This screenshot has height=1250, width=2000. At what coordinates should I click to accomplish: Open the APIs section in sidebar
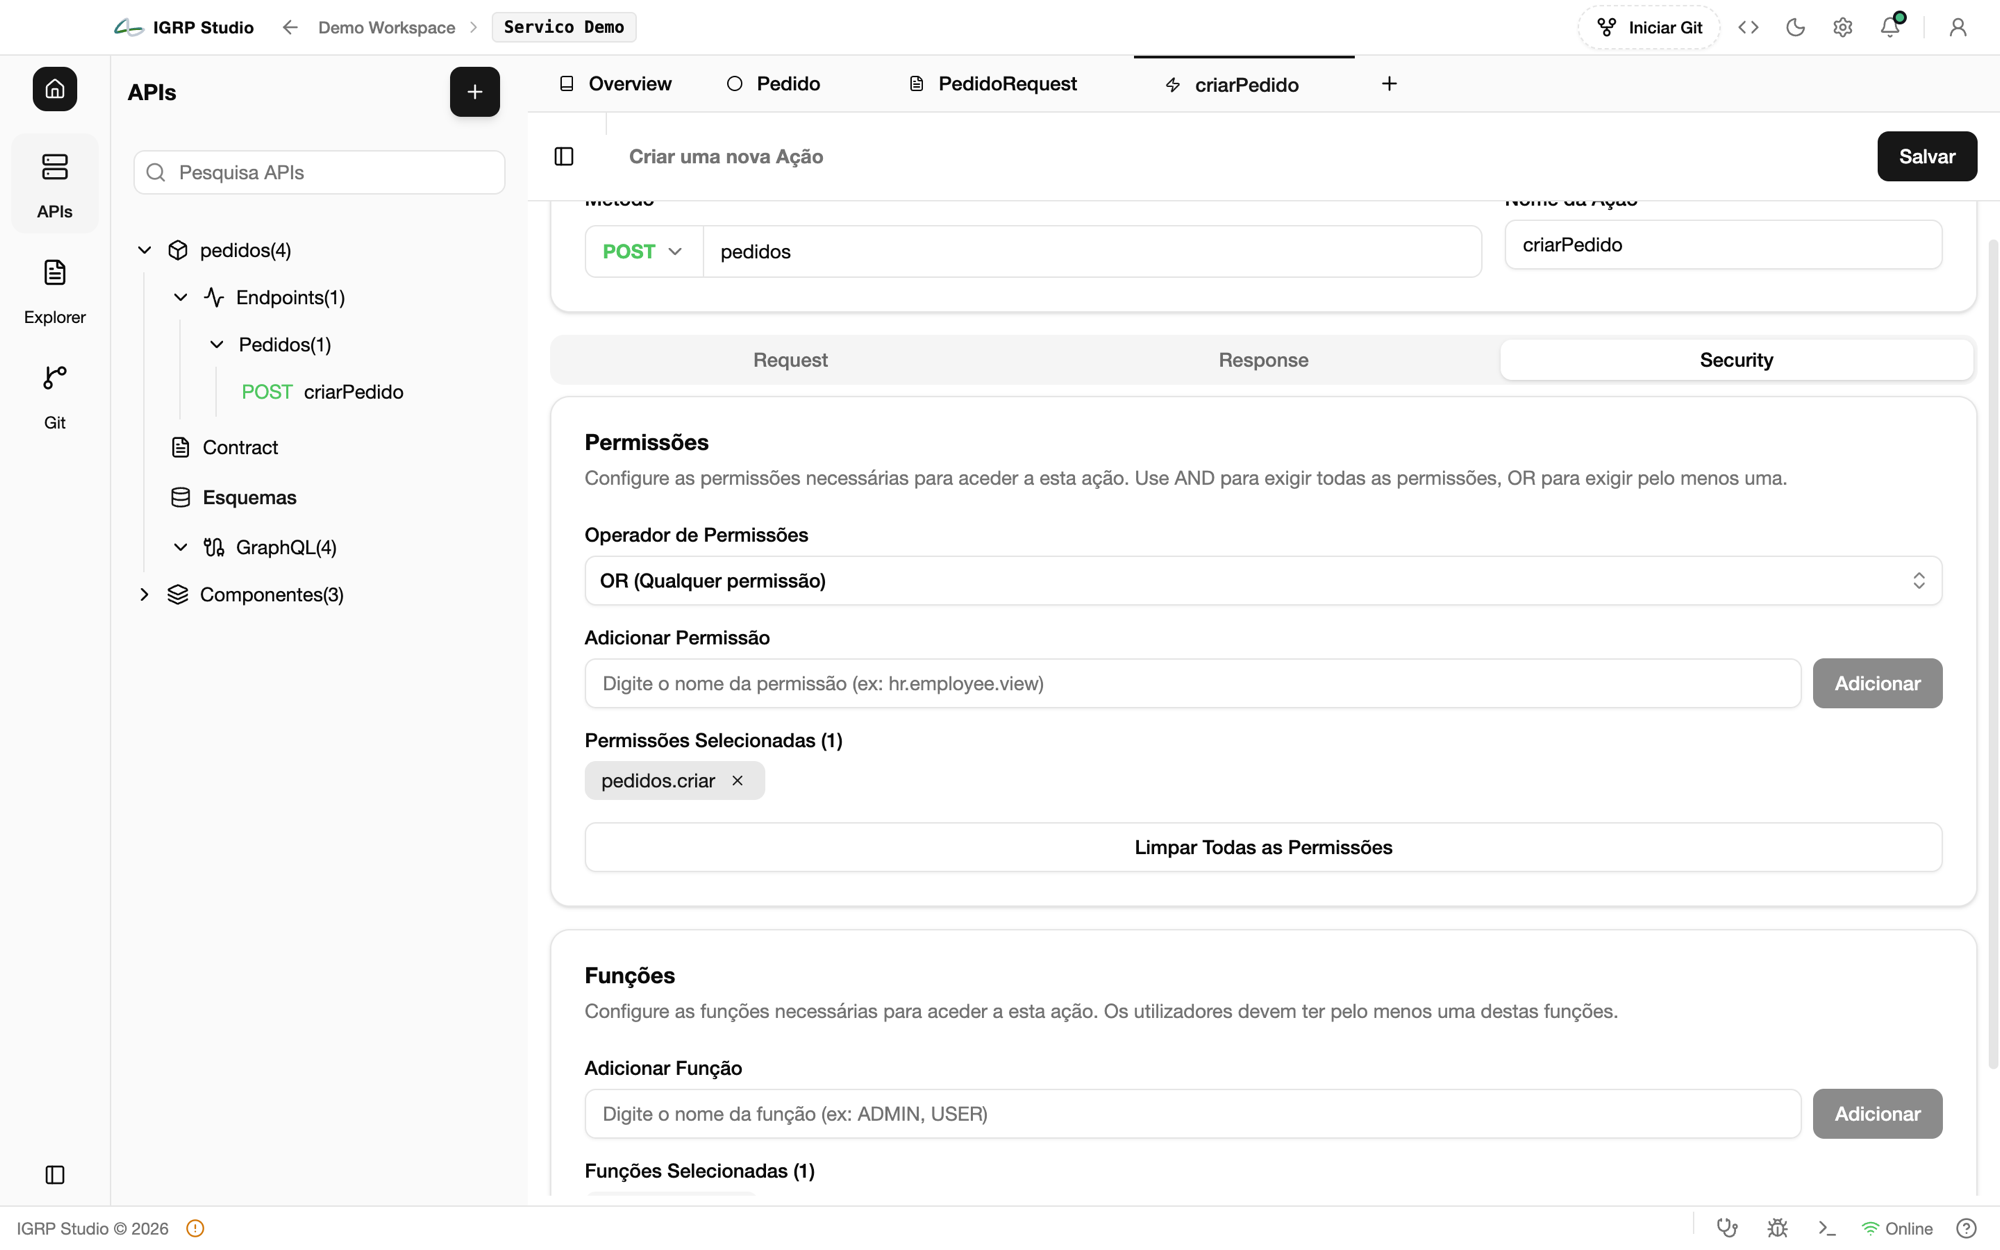(x=55, y=184)
